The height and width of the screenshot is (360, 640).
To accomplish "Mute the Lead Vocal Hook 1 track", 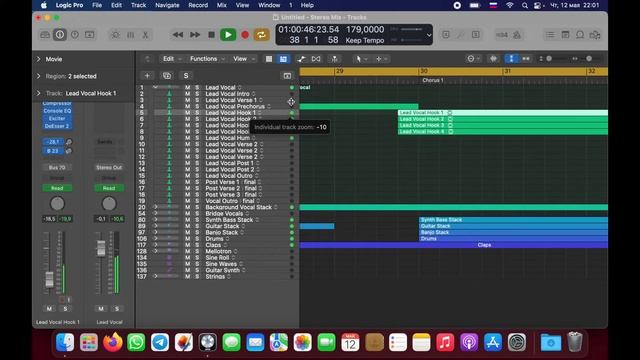I will click(187, 113).
